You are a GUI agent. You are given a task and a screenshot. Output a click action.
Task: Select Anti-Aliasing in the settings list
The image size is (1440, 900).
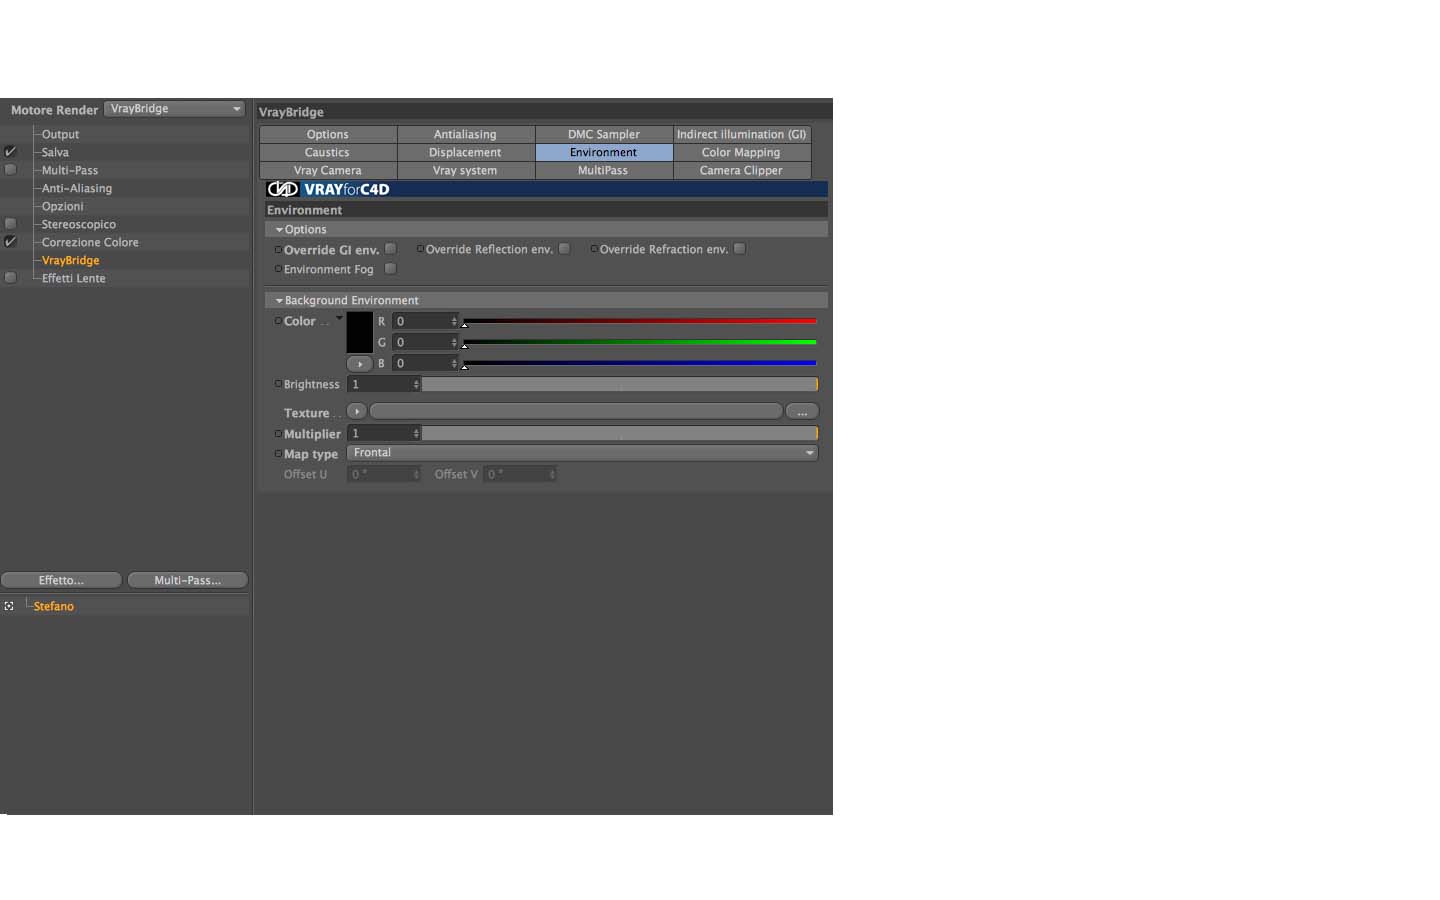point(77,188)
